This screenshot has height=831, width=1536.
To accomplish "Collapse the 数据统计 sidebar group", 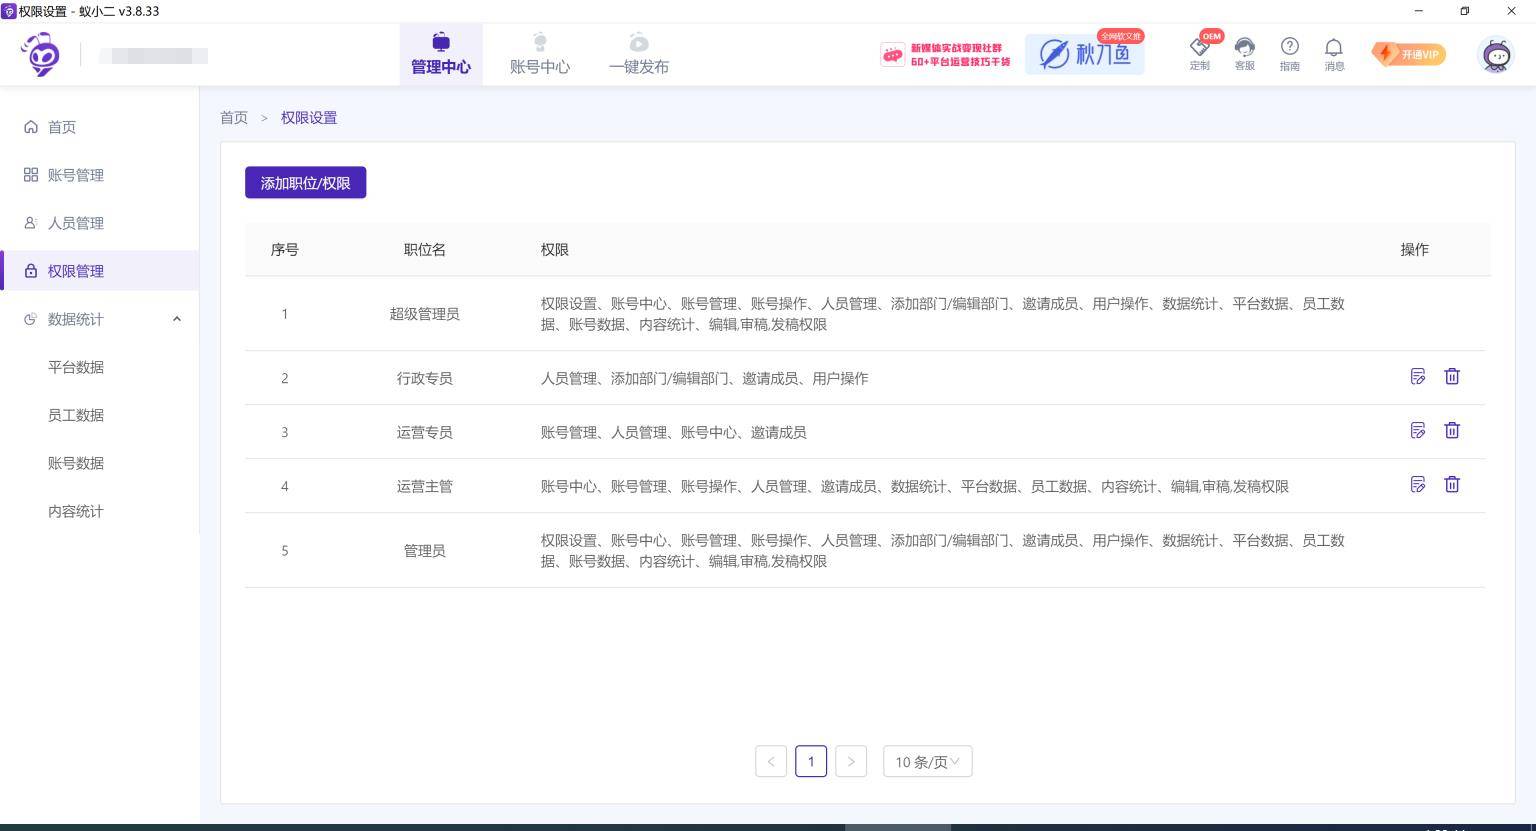I will [177, 319].
